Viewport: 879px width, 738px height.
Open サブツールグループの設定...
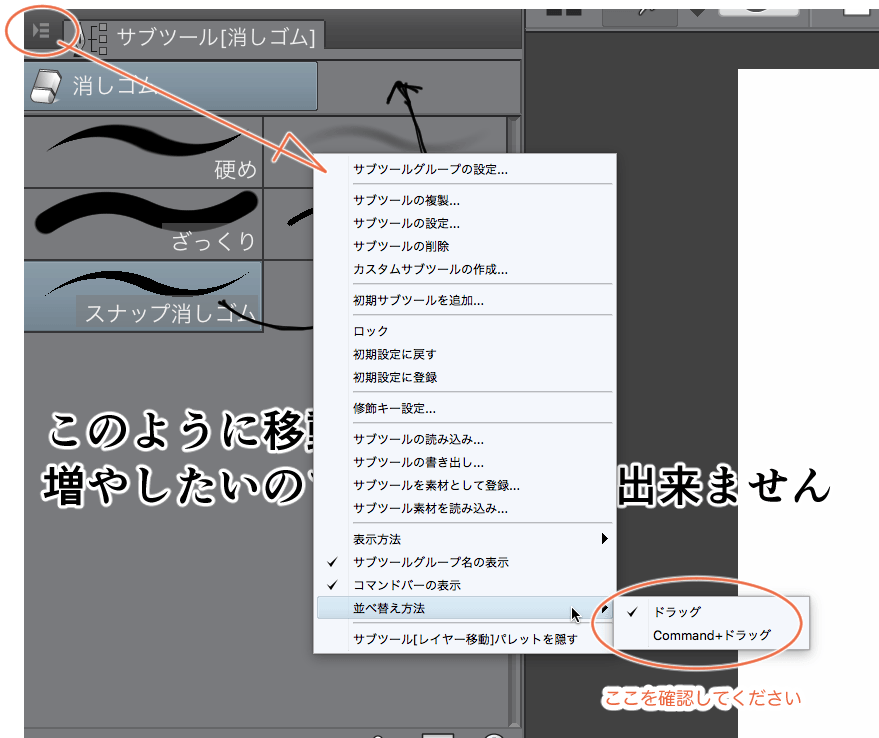[430, 169]
